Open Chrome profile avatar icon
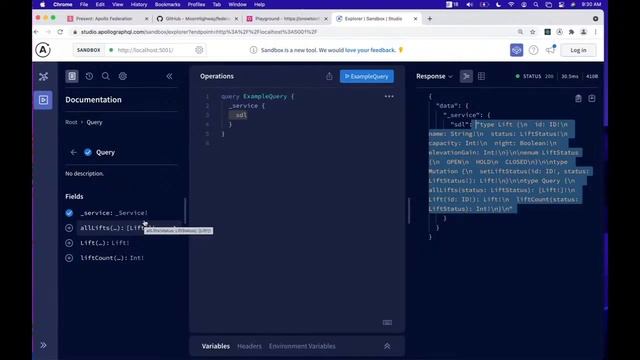The width and height of the screenshot is (640, 360). pyautogui.click(x=584, y=32)
